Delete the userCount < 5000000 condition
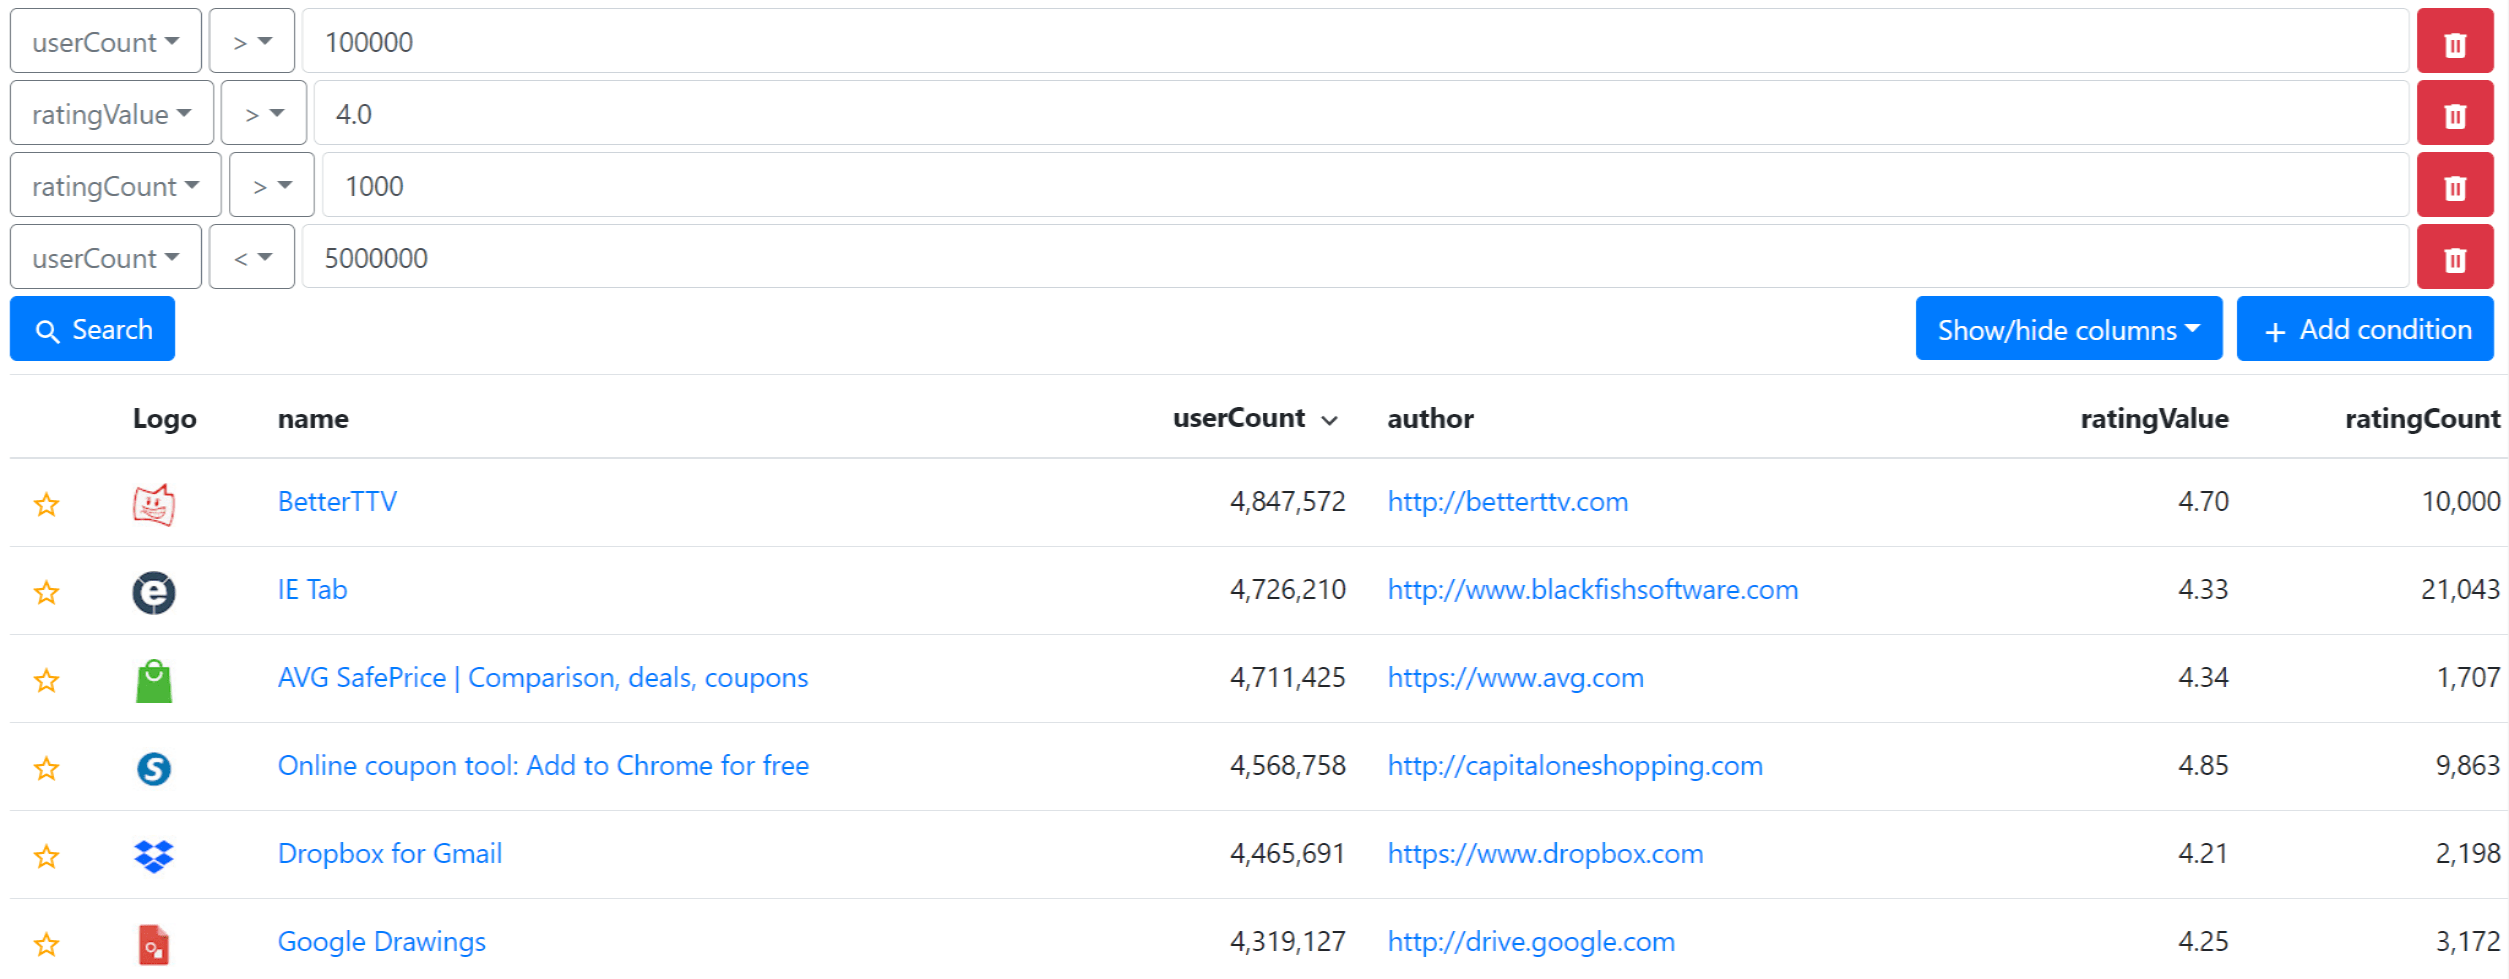2509x979 pixels. point(2454,257)
